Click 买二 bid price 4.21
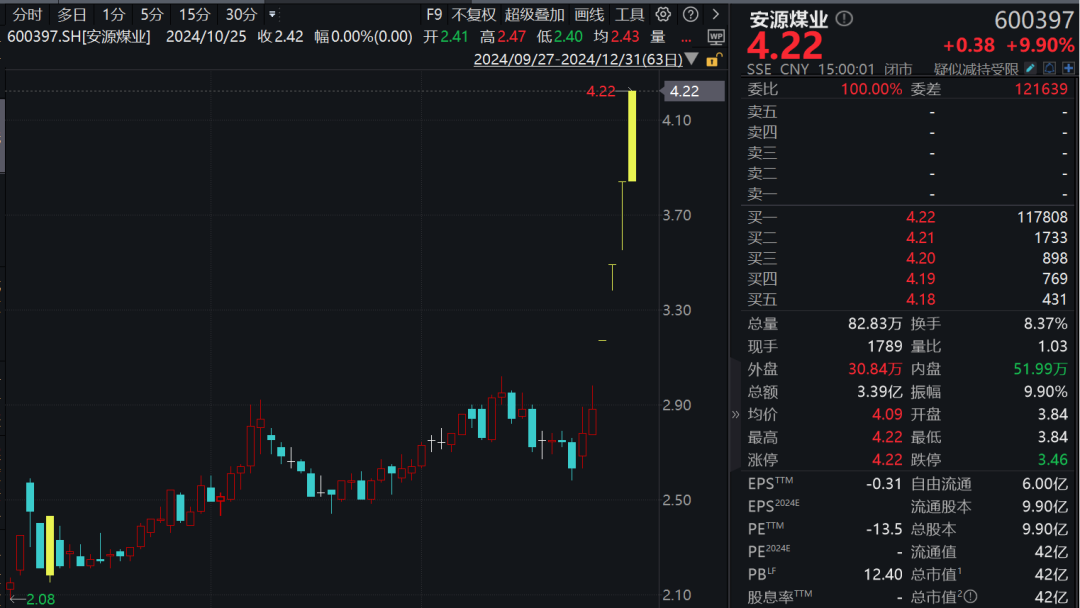The image size is (1080, 608). coord(920,238)
